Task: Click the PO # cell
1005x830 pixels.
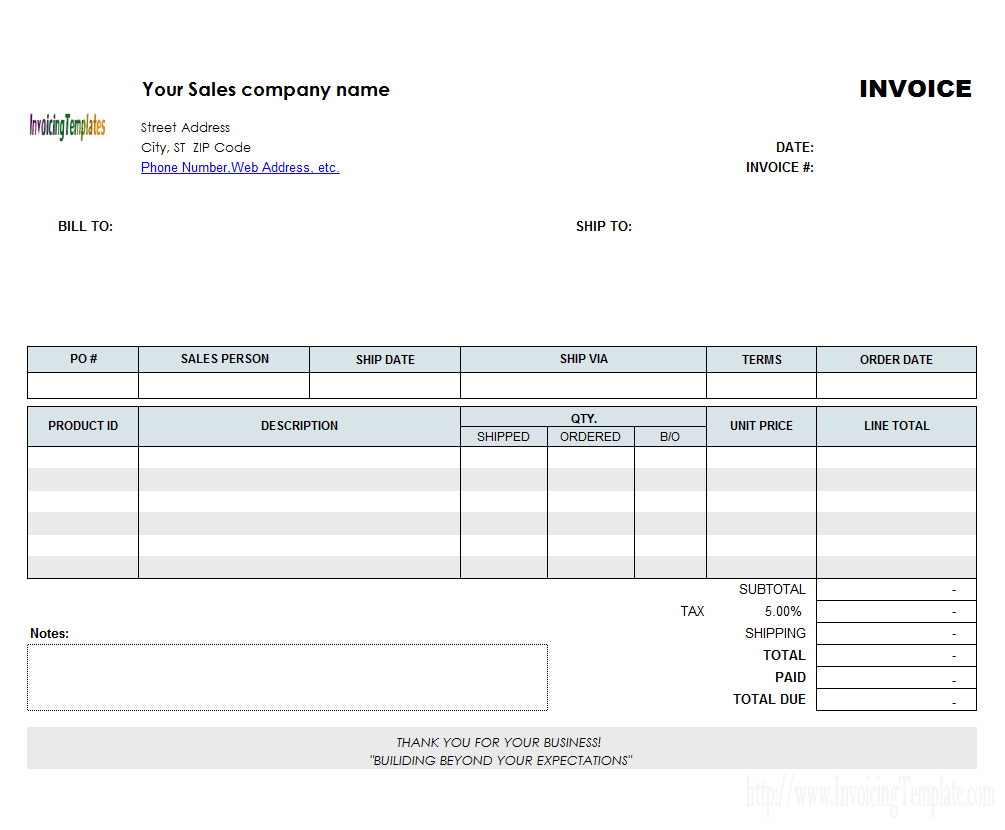Action: click(x=82, y=385)
